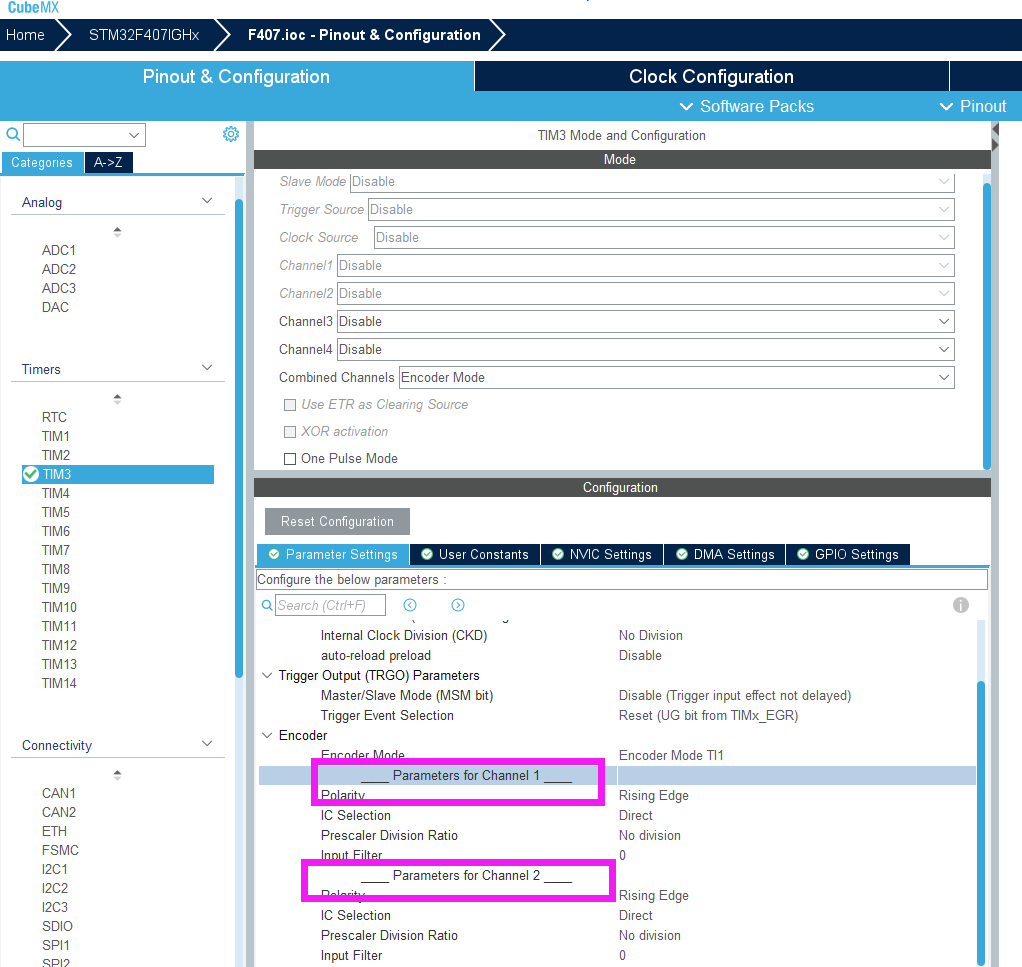Select DAC in the Analog list
Viewport: 1022px width, 967px height.
tap(55, 307)
